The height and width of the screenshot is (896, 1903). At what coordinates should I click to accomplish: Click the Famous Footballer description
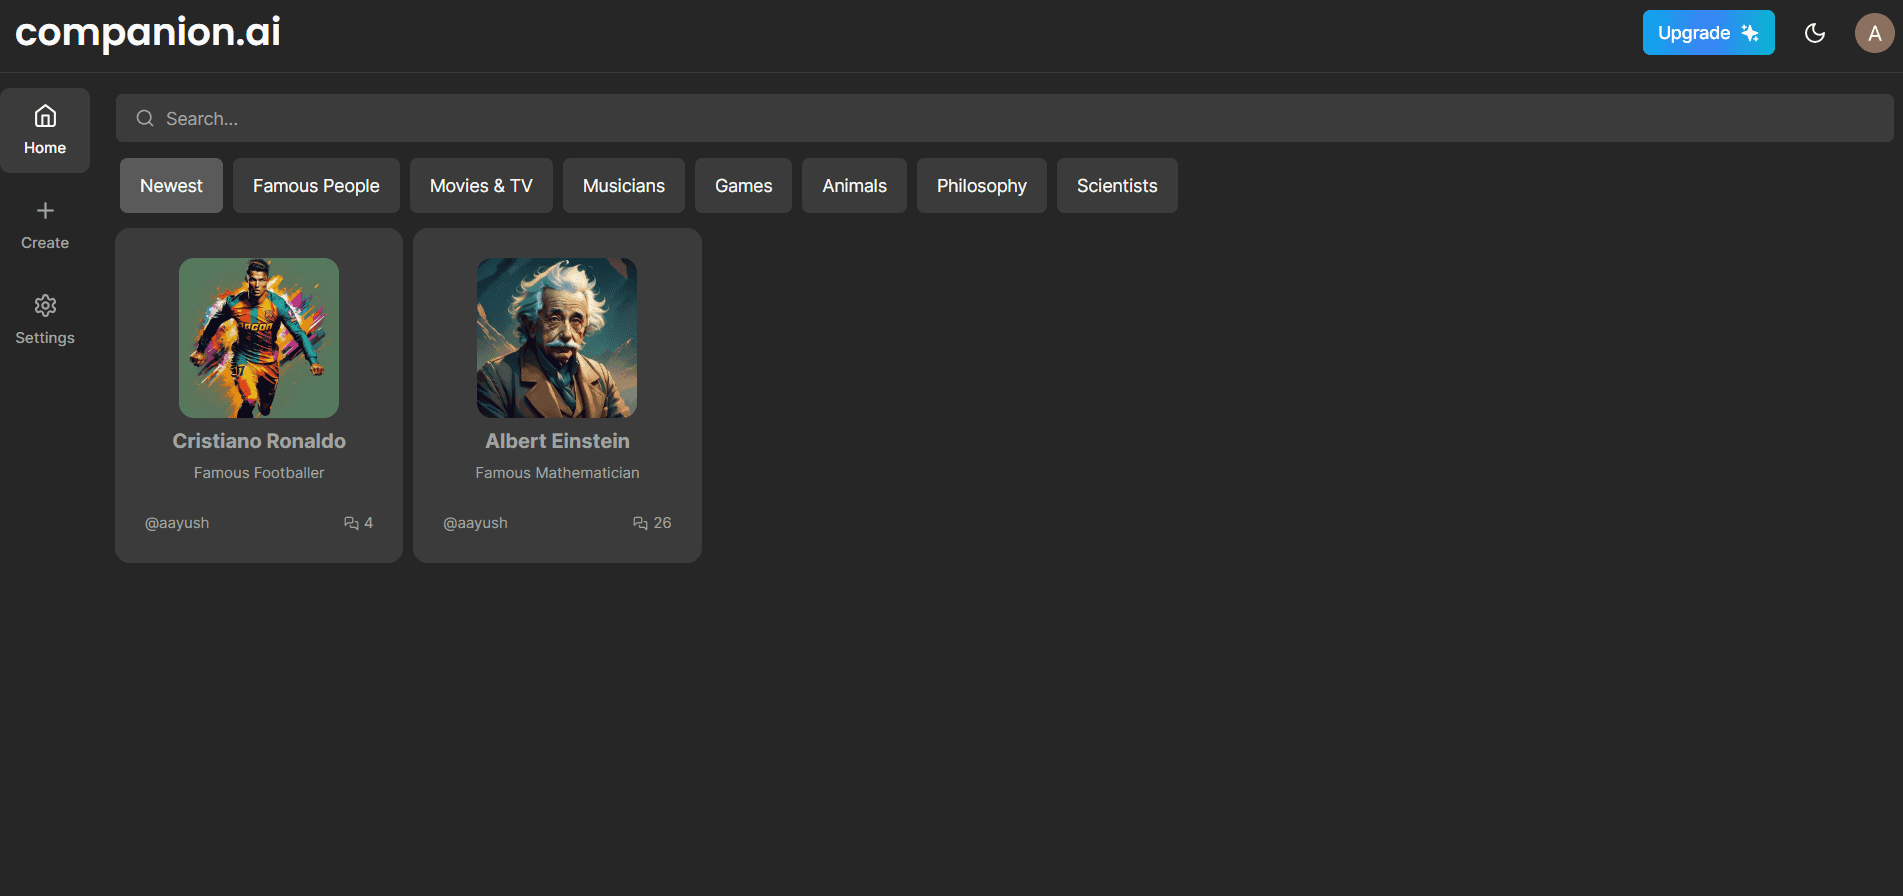pyautogui.click(x=259, y=473)
